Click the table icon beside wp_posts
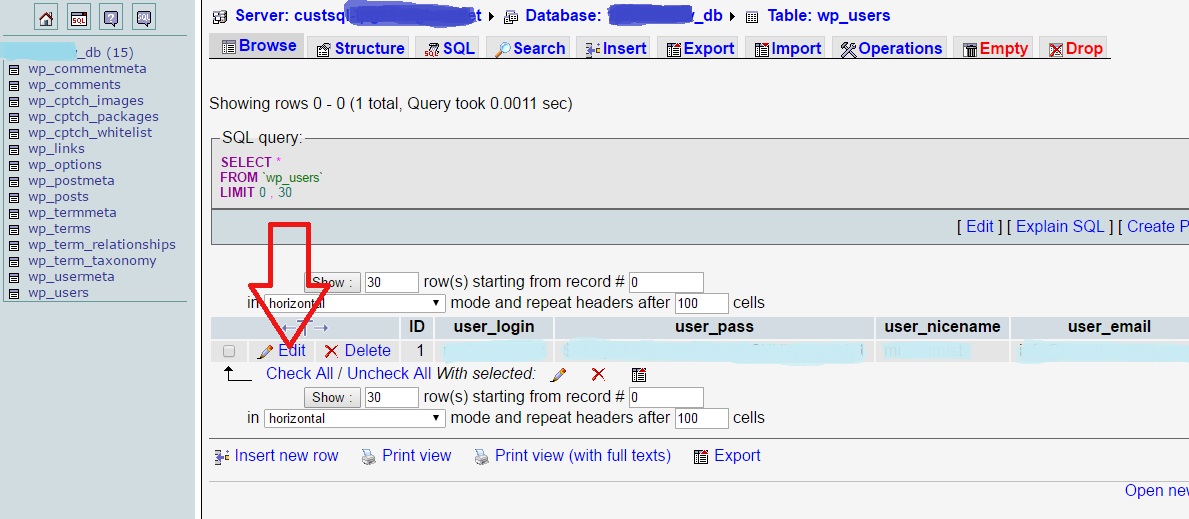Image resolution: width=1189 pixels, height=519 pixels. tap(14, 197)
